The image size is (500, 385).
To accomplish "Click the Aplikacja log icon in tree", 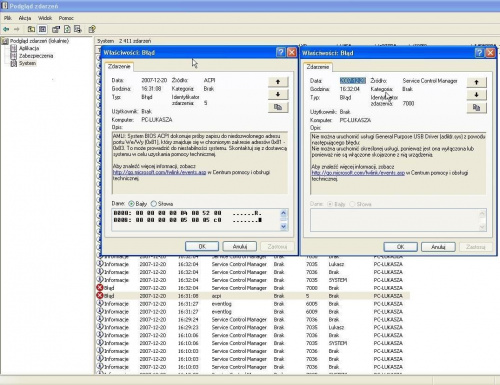I will pos(14,48).
